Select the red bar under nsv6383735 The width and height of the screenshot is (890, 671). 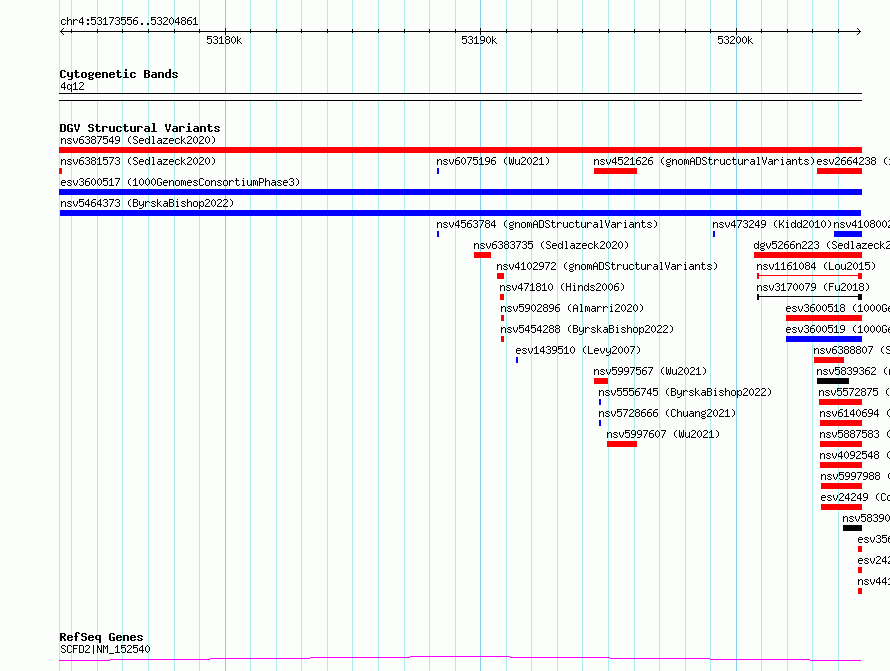[x=482, y=255]
